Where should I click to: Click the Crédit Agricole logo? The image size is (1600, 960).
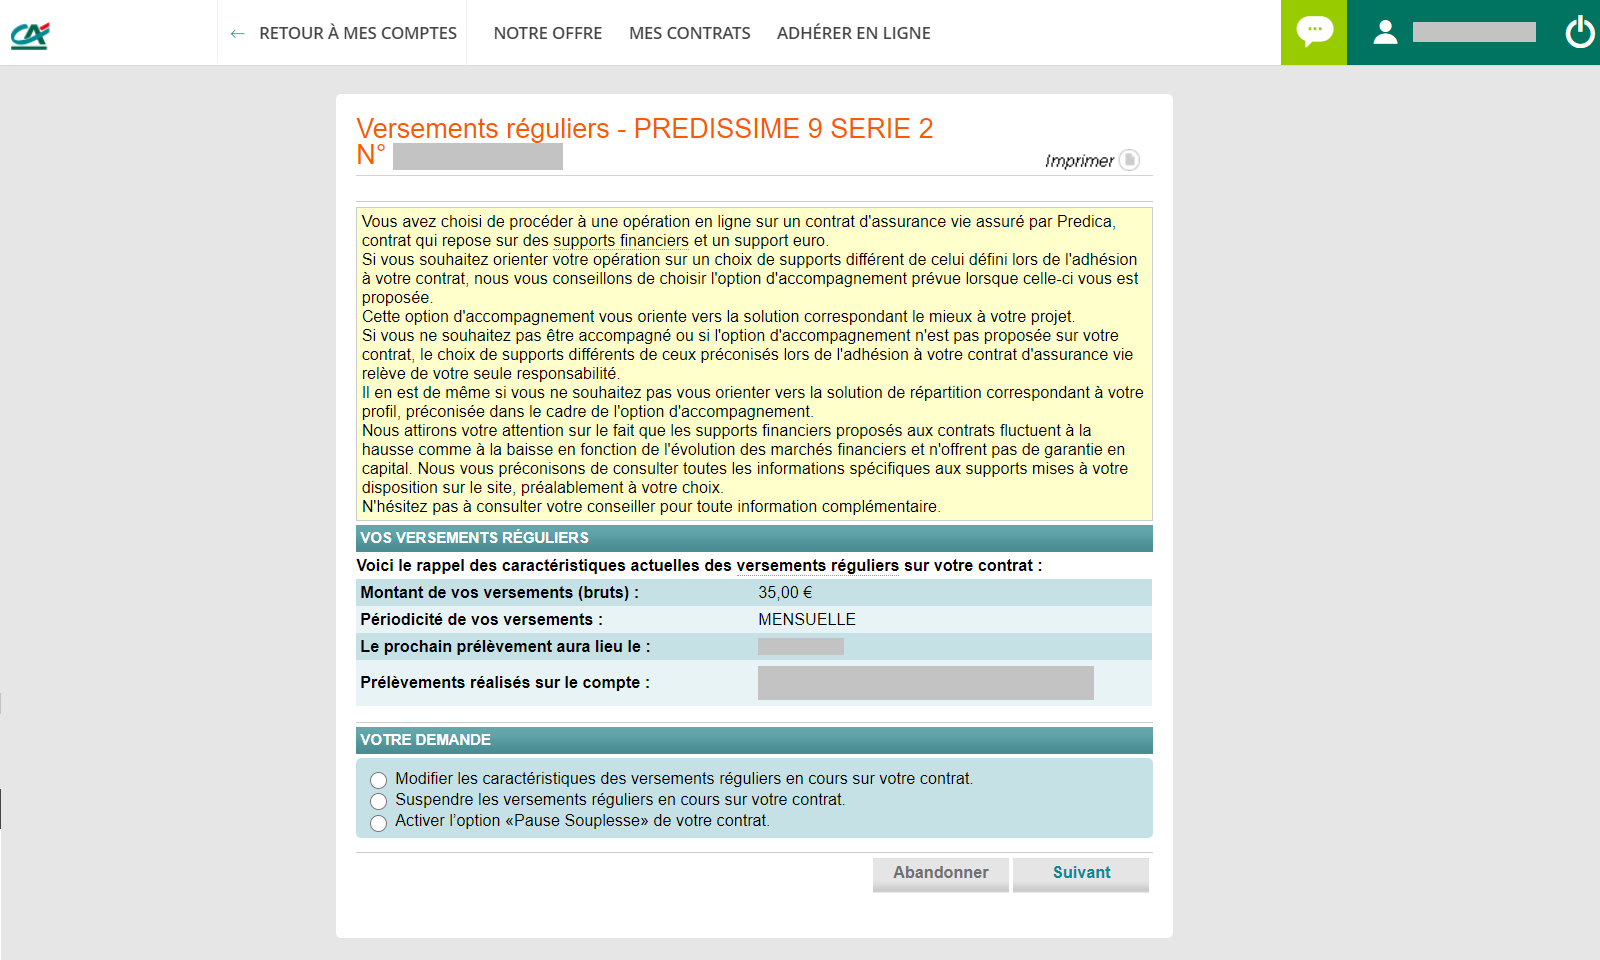click(30, 35)
